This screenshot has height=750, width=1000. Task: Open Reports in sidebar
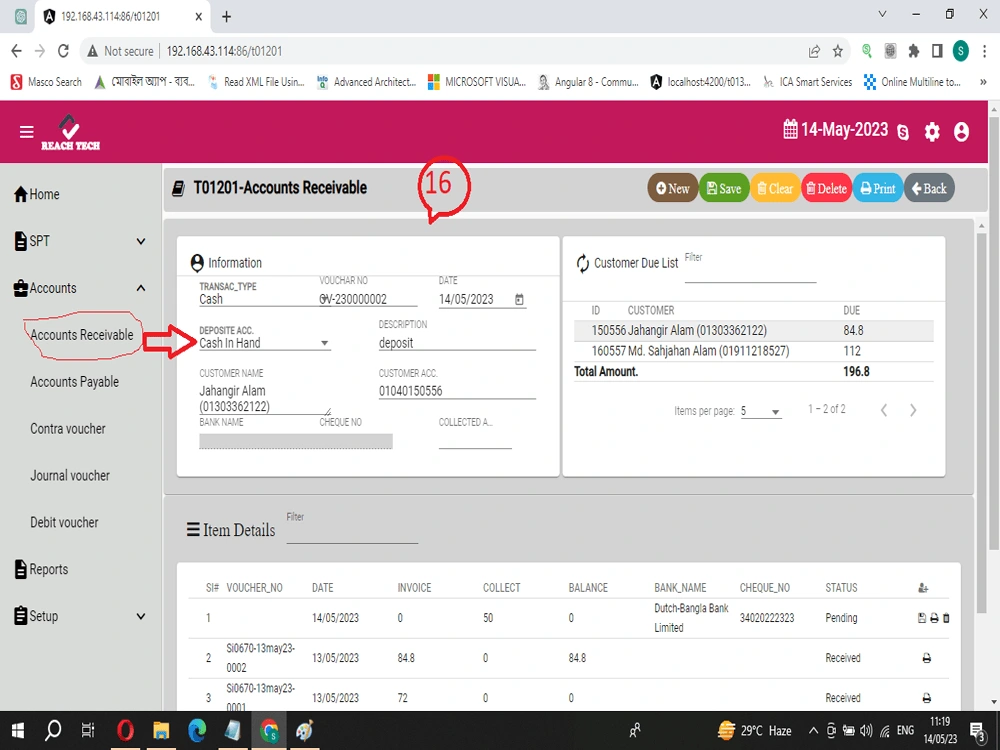pos(41,570)
